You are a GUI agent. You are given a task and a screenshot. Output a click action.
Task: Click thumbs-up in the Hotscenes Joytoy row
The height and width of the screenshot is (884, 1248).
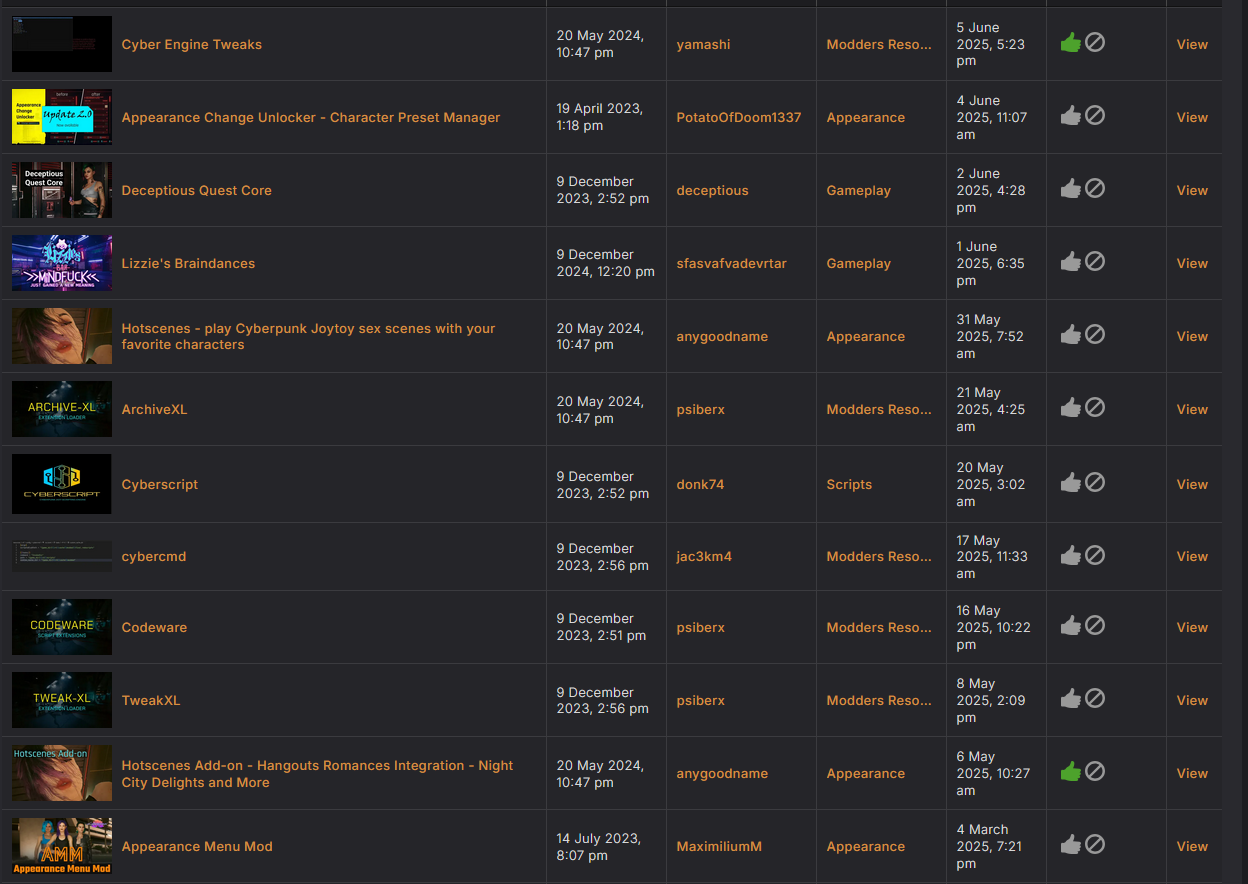point(1071,334)
